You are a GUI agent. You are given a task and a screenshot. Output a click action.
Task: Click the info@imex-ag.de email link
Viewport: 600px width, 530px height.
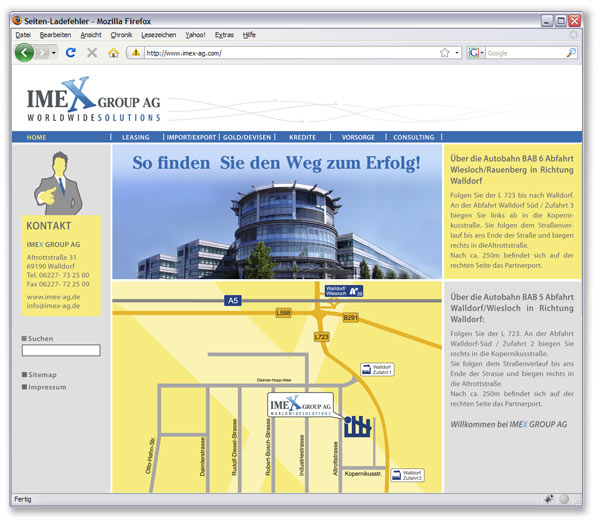tap(53, 306)
